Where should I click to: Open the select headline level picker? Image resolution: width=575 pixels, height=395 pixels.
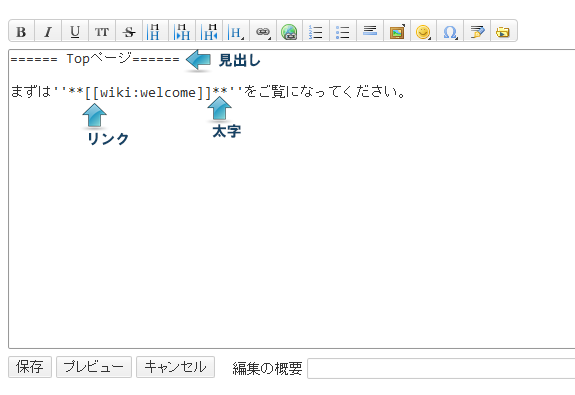click(x=236, y=32)
